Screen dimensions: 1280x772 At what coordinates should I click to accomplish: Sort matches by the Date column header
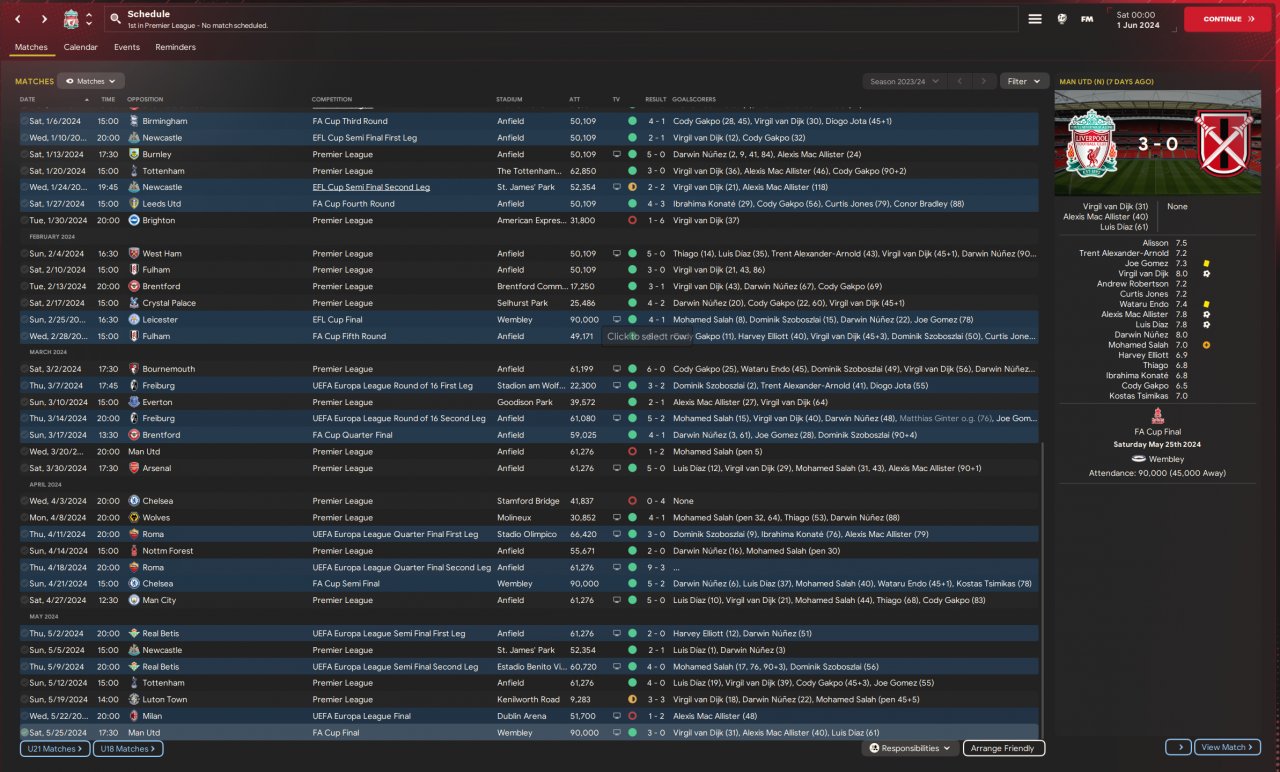coord(27,99)
